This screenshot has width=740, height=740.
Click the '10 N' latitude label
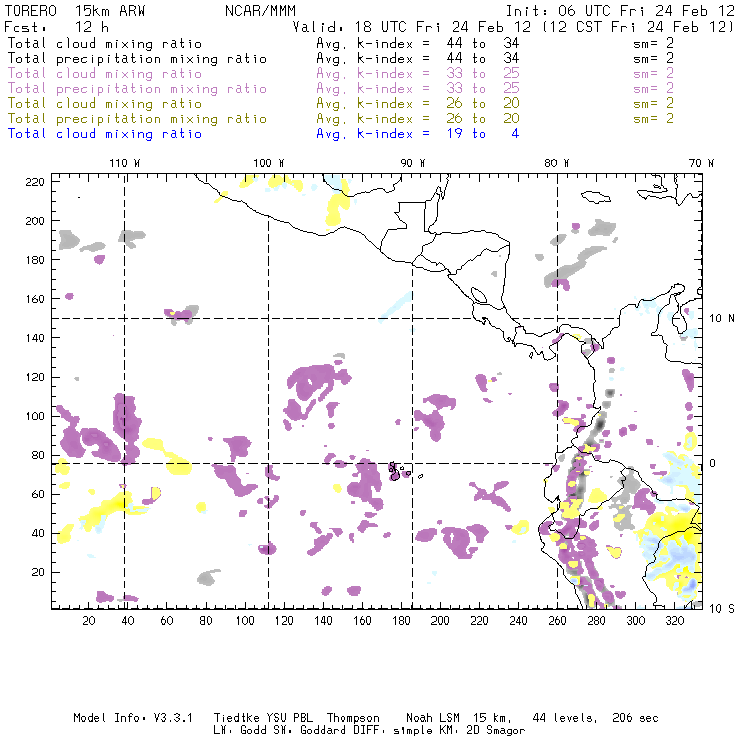tap(722, 319)
